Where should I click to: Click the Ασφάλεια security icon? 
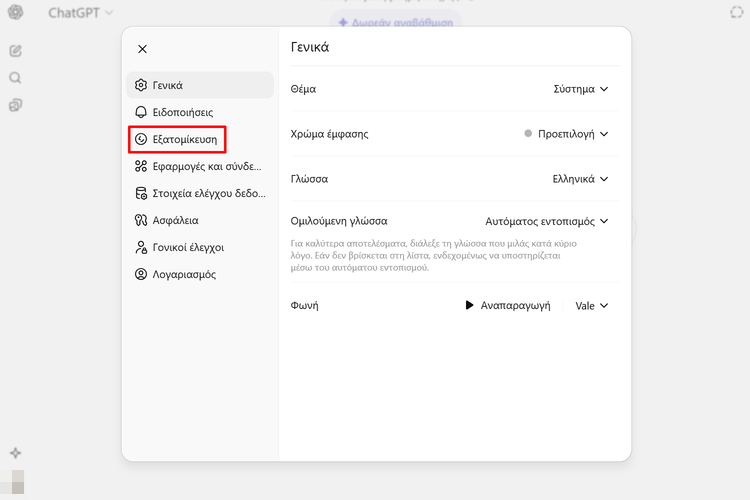click(142, 220)
